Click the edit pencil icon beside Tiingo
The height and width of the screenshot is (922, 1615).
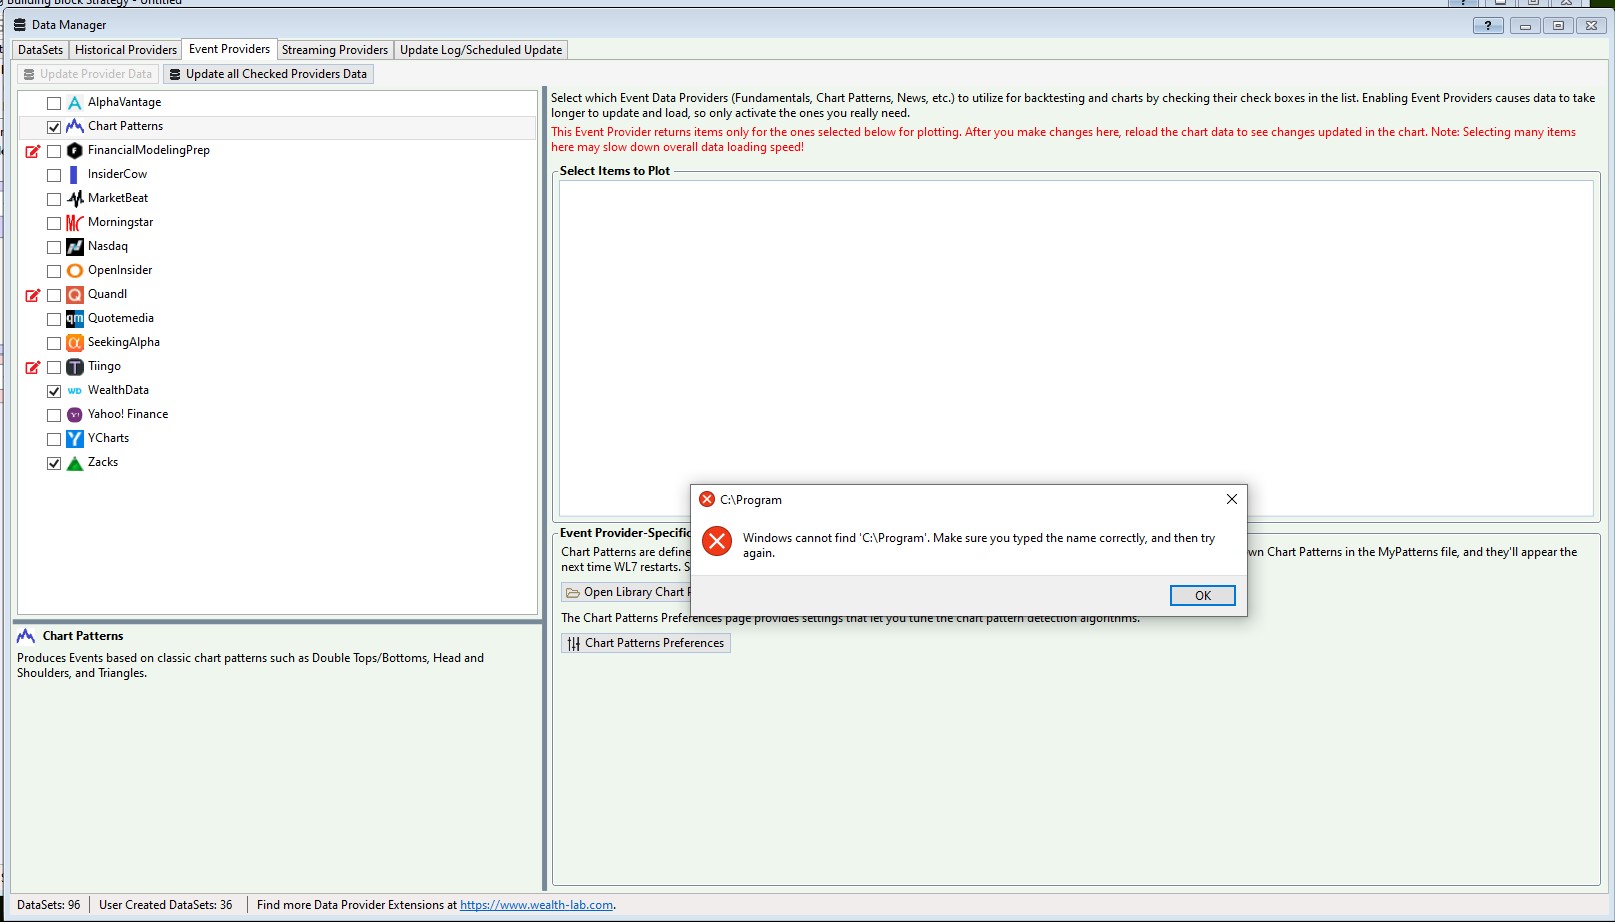(x=33, y=367)
